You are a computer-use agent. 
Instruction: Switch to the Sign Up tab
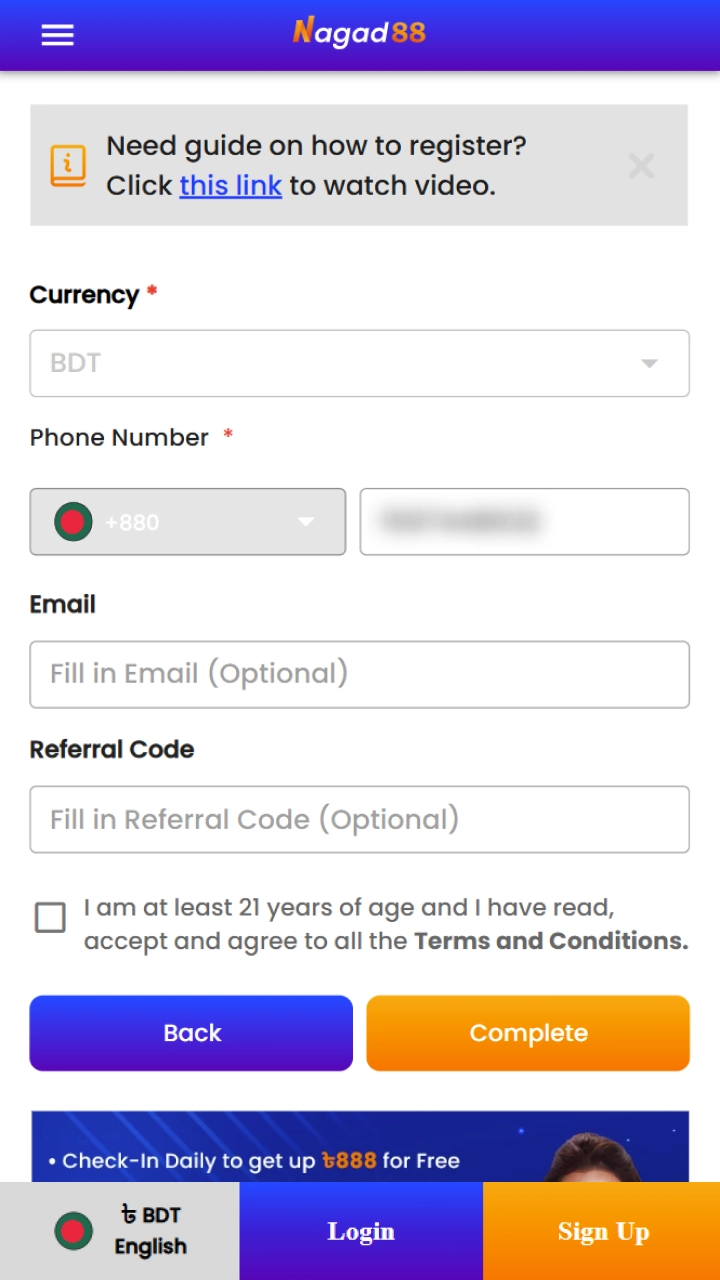point(603,1231)
